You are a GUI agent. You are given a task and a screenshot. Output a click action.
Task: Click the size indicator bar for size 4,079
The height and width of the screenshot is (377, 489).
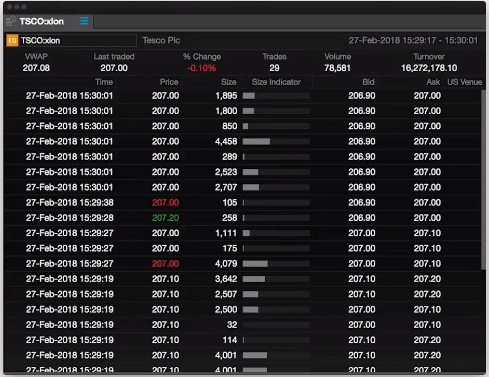pyautogui.click(x=276, y=264)
